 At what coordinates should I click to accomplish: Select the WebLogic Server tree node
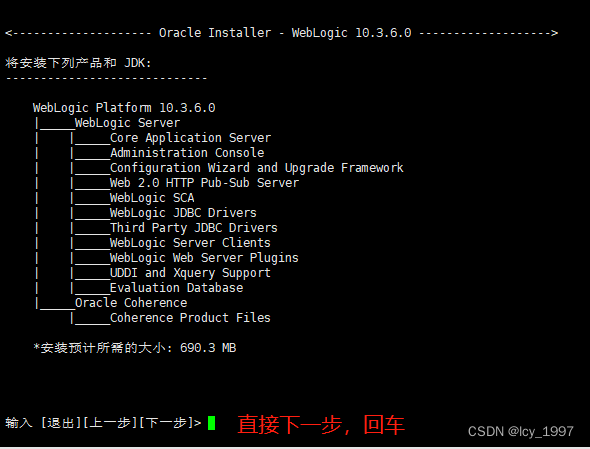tap(127, 123)
